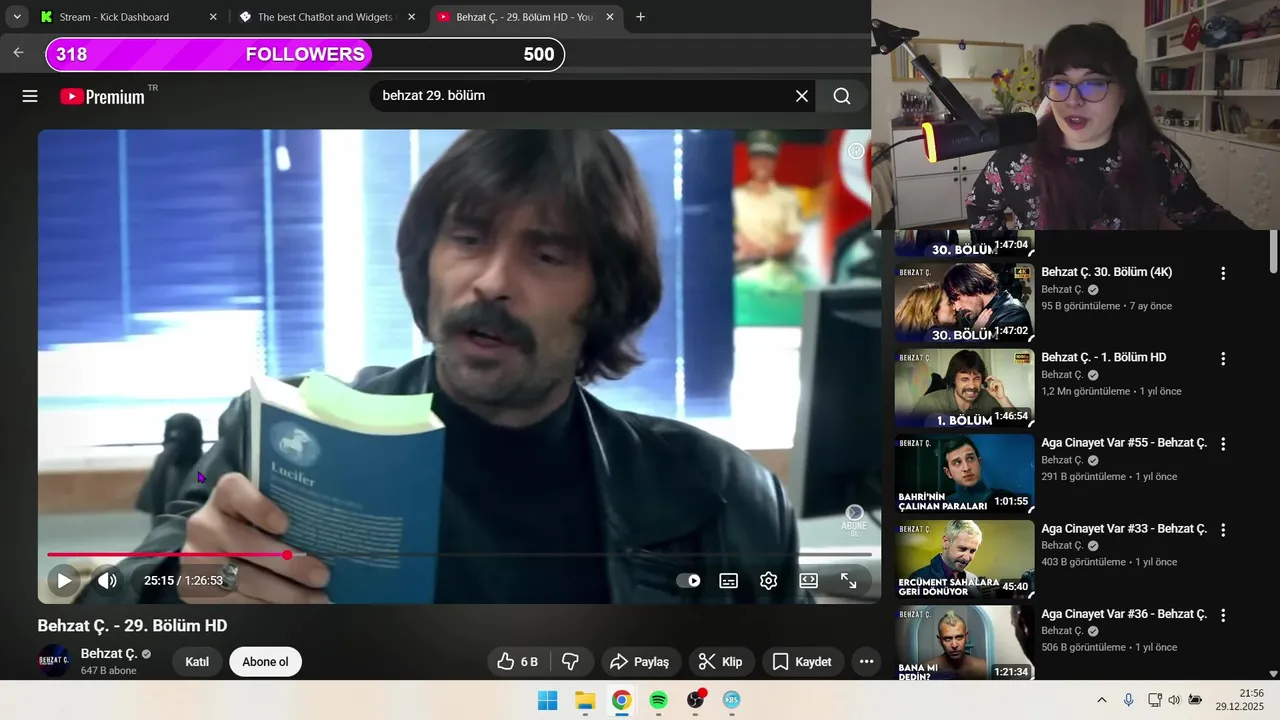Open more actions ellipsis under video
This screenshot has height=720, width=1280.
[x=867, y=661]
